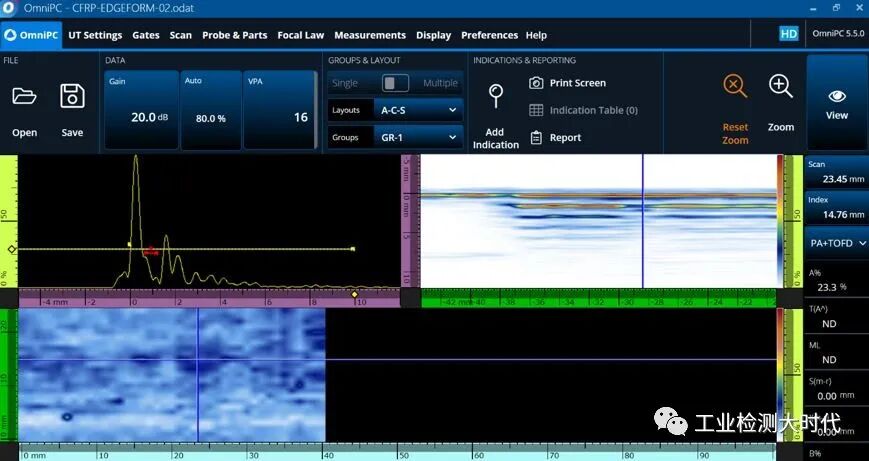
Task: Activate the Zoom magnifier plus icon
Action: [781, 87]
